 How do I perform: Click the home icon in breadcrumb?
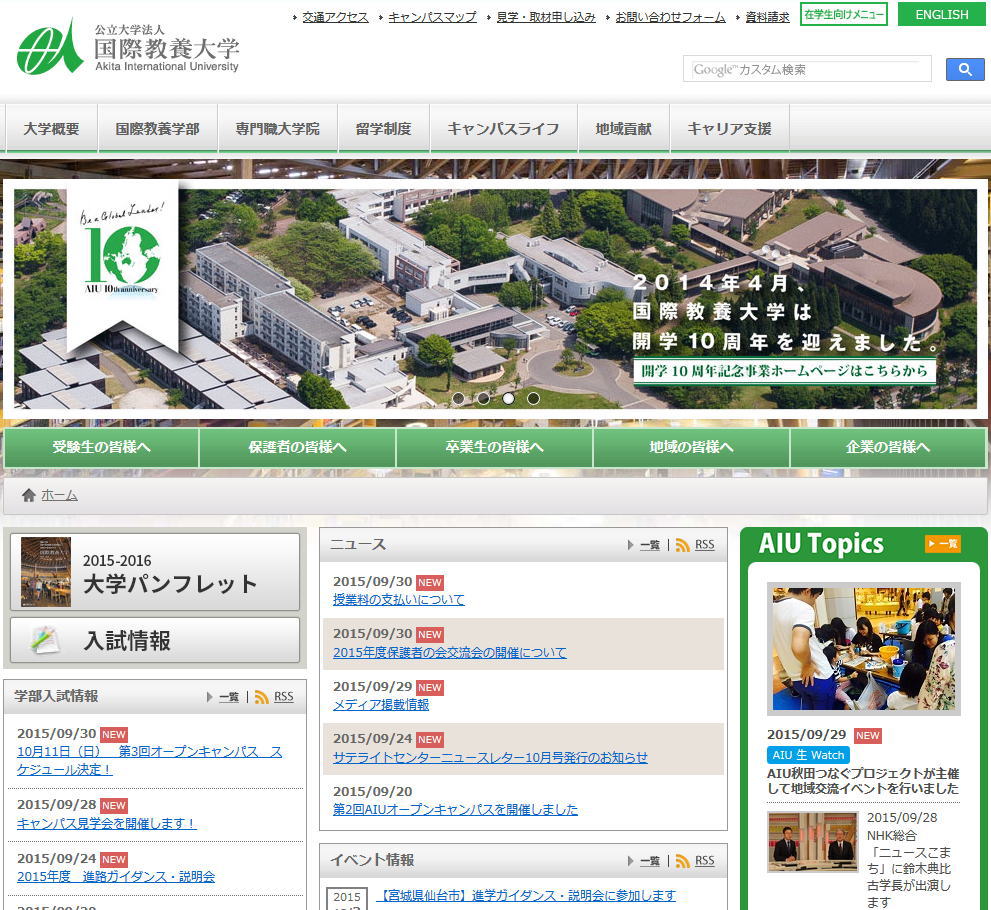click(29, 495)
